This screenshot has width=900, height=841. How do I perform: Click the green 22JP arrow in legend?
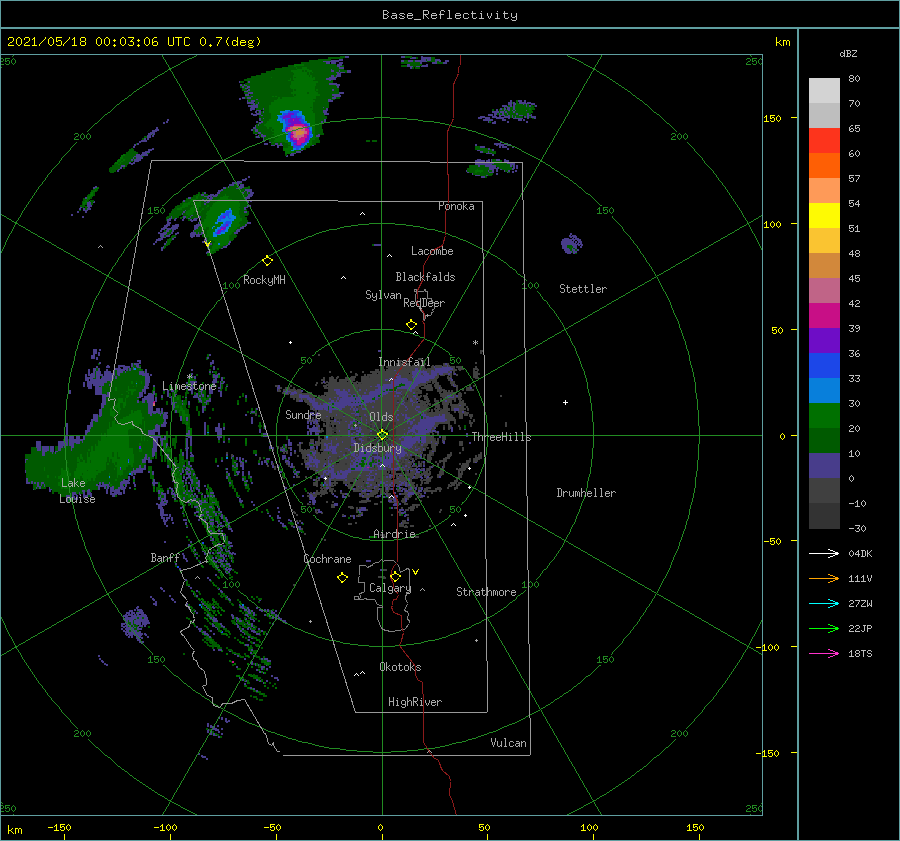click(x=824, y=629)
